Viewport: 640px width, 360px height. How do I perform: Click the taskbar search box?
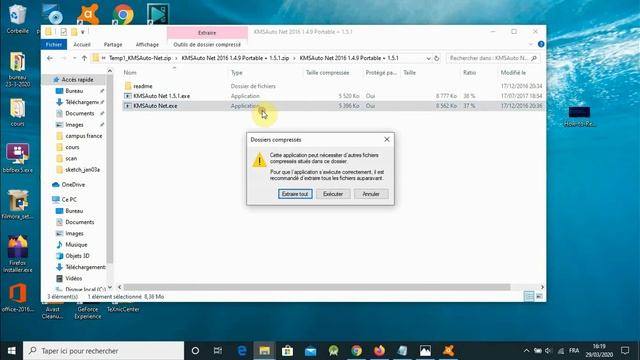tap(104, 351)
